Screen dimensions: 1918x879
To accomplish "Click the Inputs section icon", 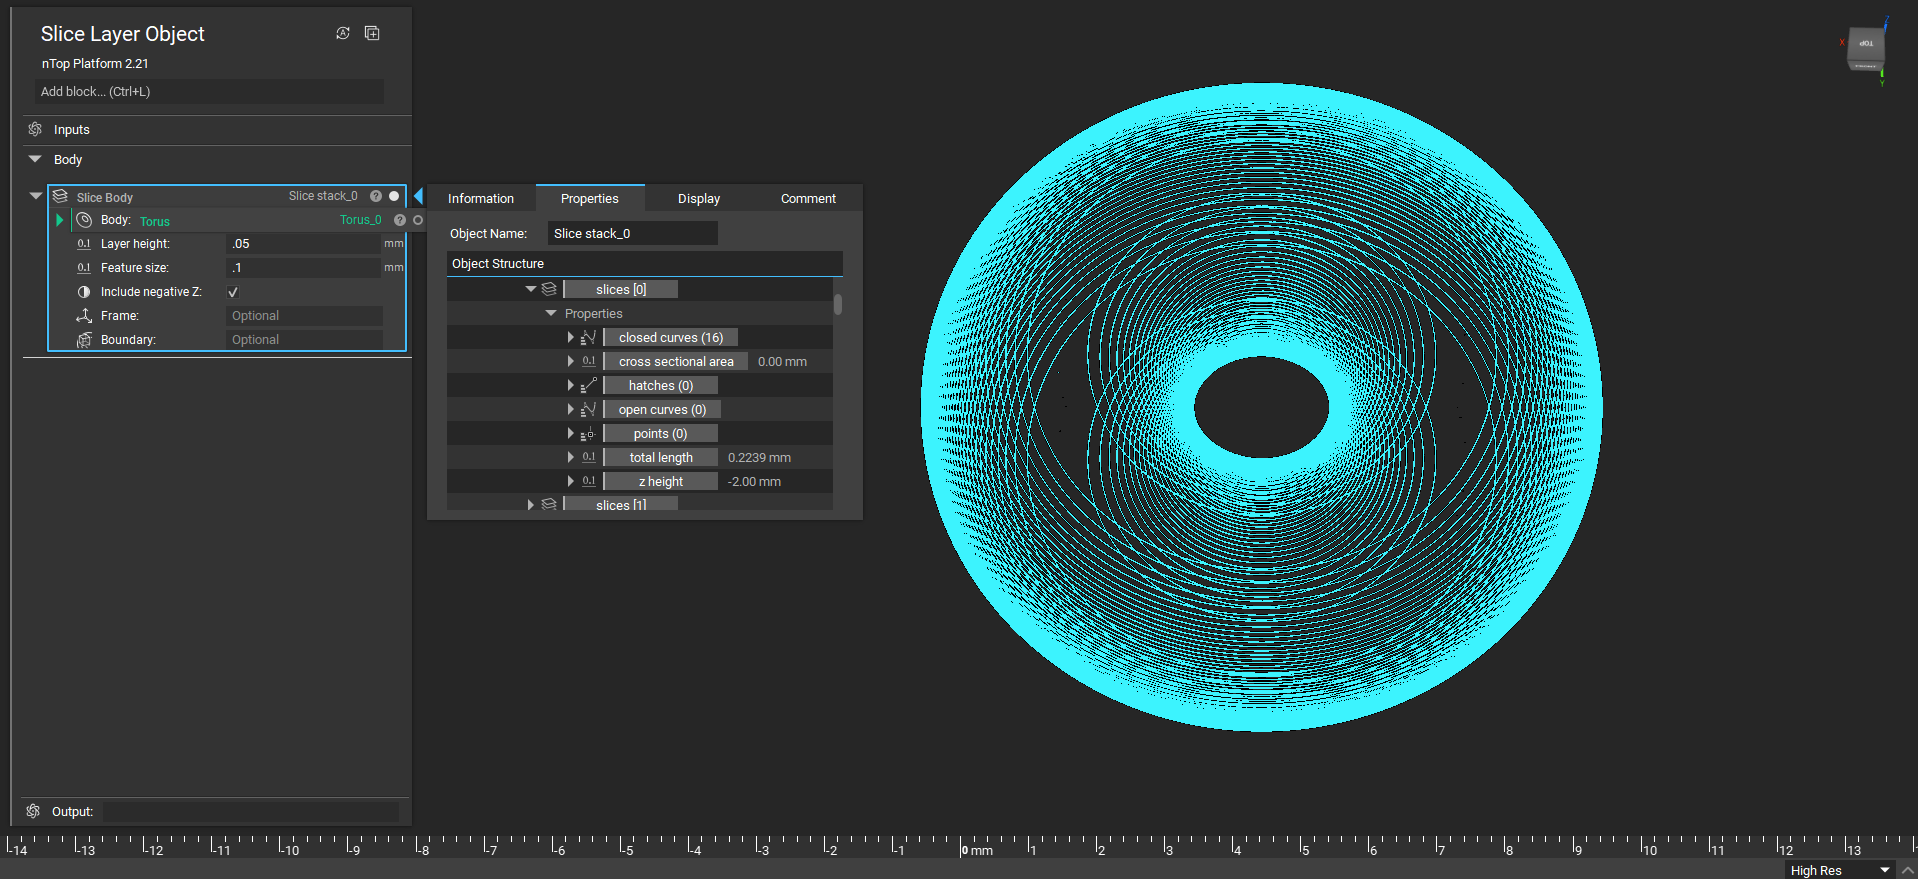I will point(35,129).
